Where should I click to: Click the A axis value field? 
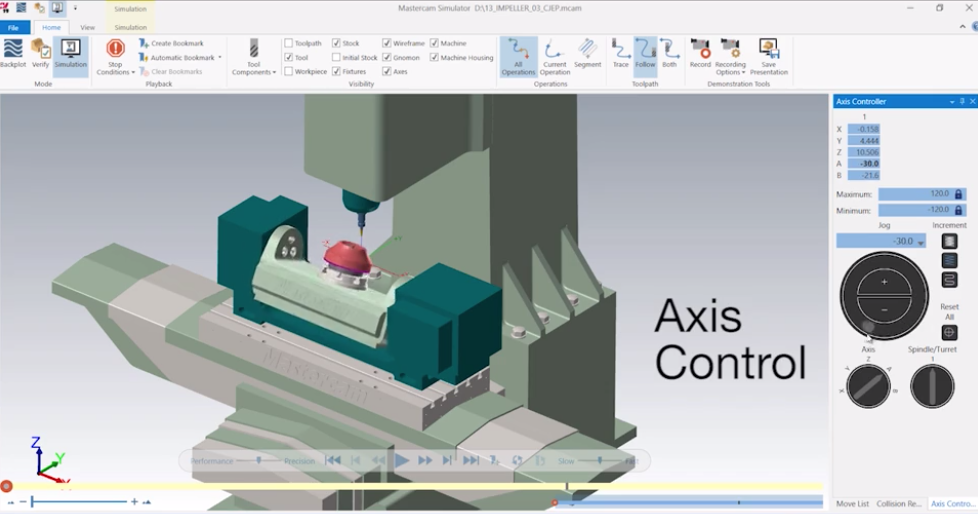pos(864,163)
